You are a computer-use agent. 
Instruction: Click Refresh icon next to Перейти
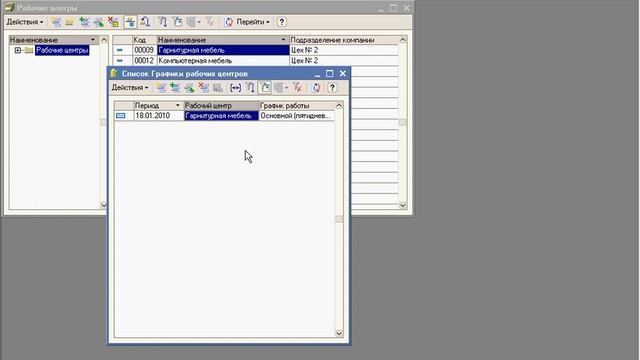click(229, 22)
